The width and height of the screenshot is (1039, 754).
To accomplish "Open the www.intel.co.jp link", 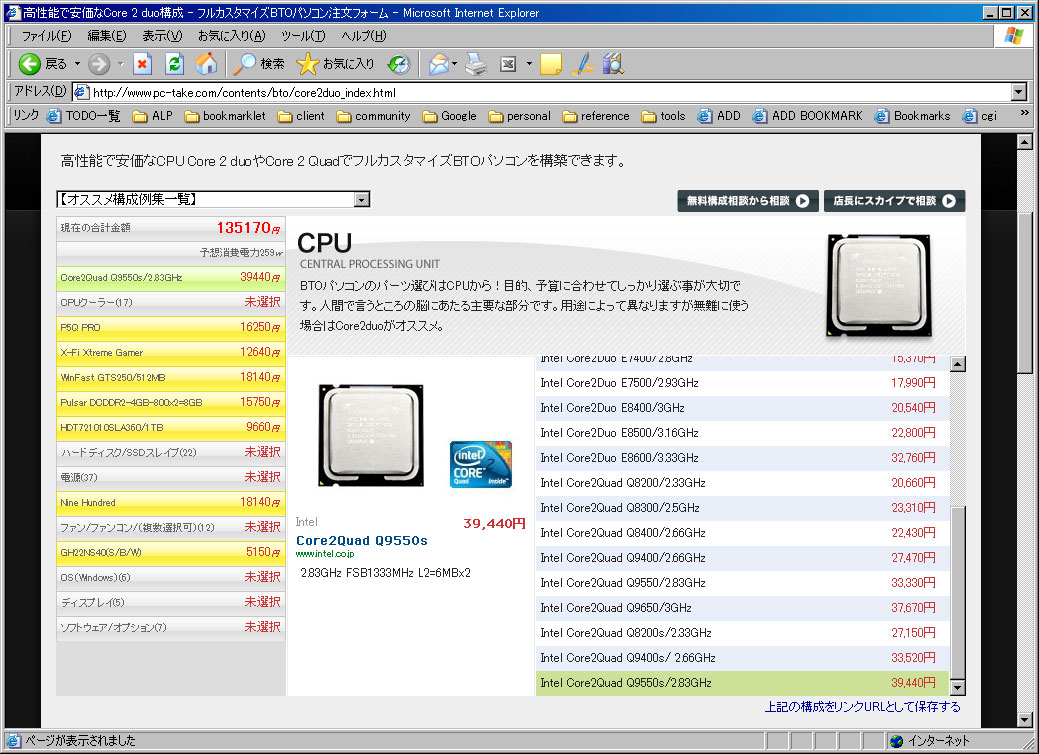I will [325, 554].
